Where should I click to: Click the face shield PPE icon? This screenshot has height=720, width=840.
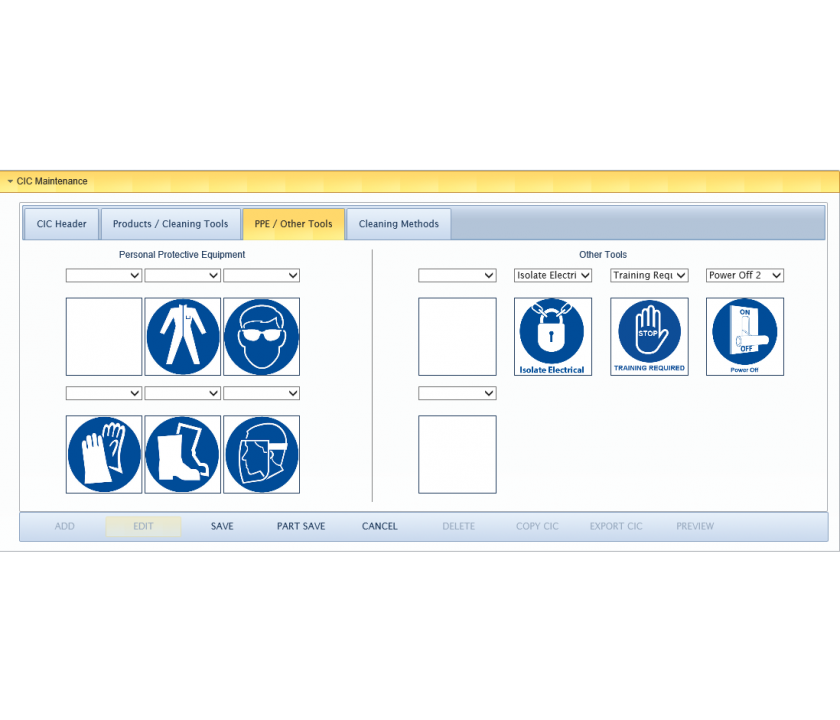tap(261, 454)
